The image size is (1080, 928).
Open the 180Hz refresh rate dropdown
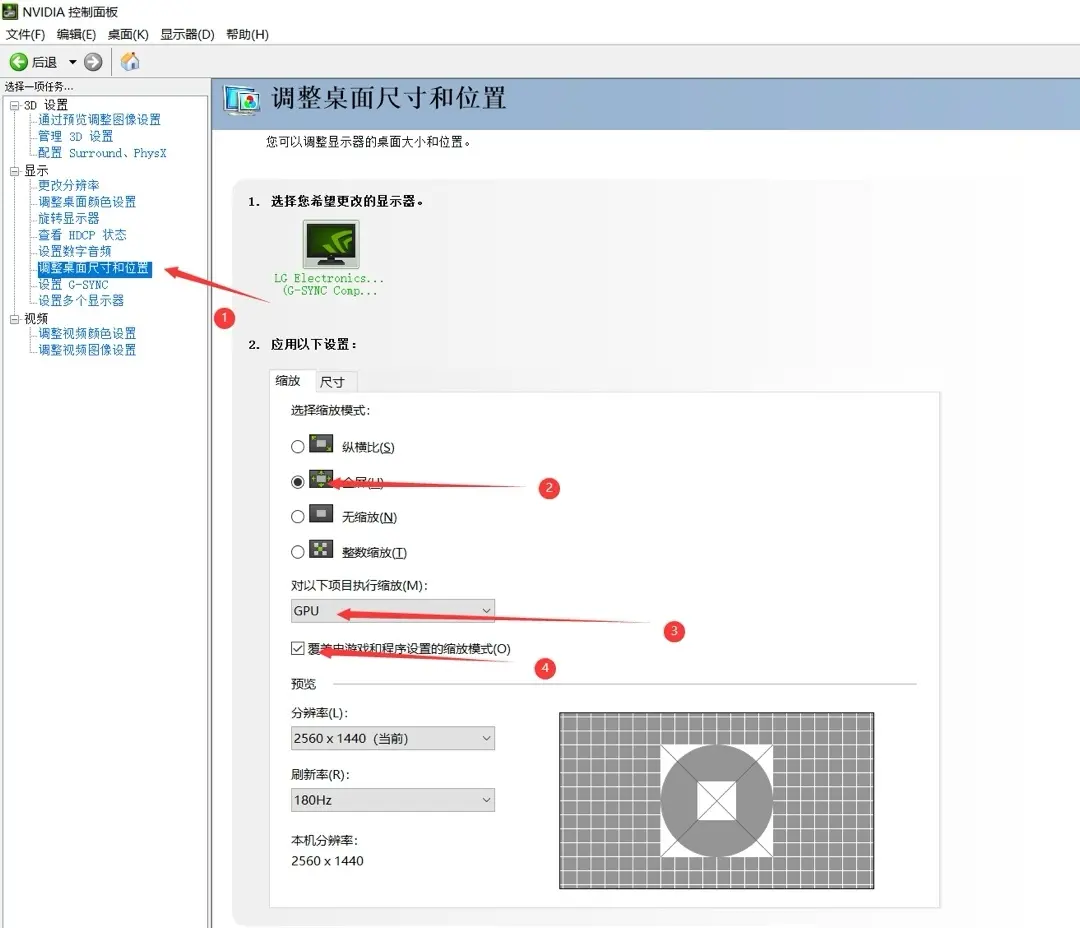point(393,800)
